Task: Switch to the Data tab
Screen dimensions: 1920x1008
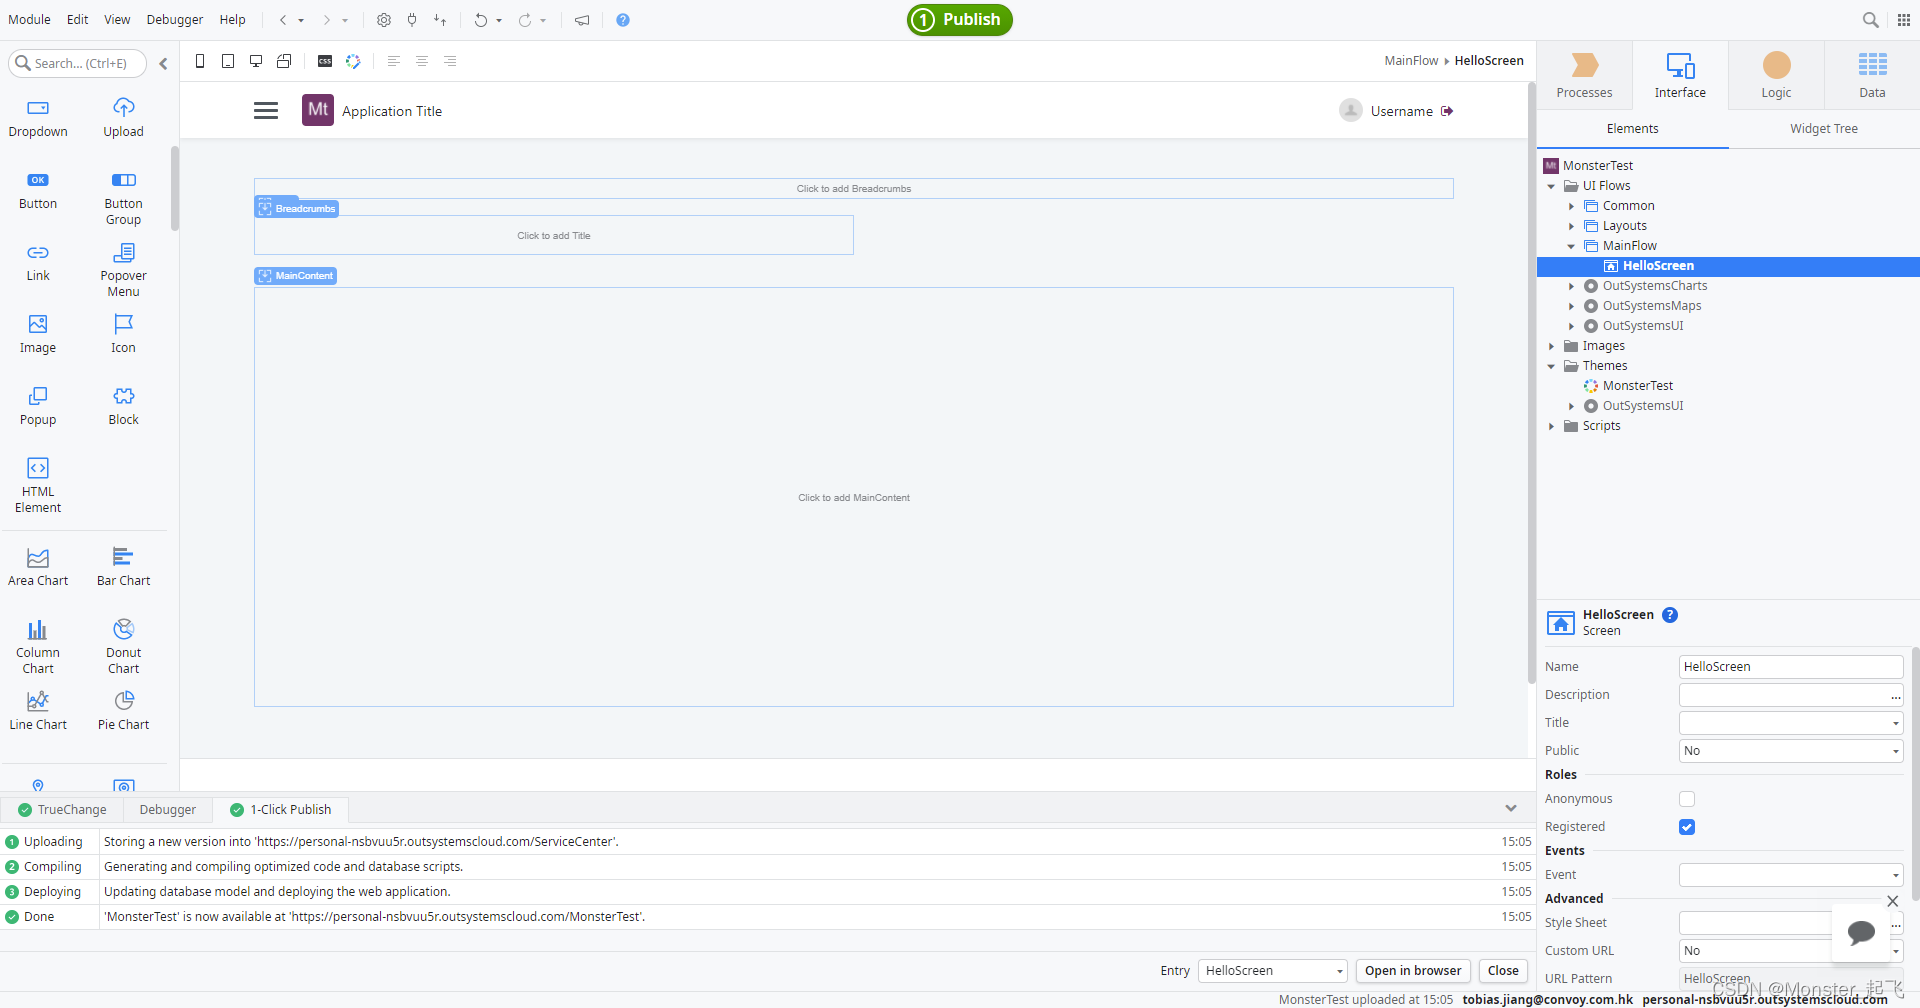Action: coord(1872,75)
